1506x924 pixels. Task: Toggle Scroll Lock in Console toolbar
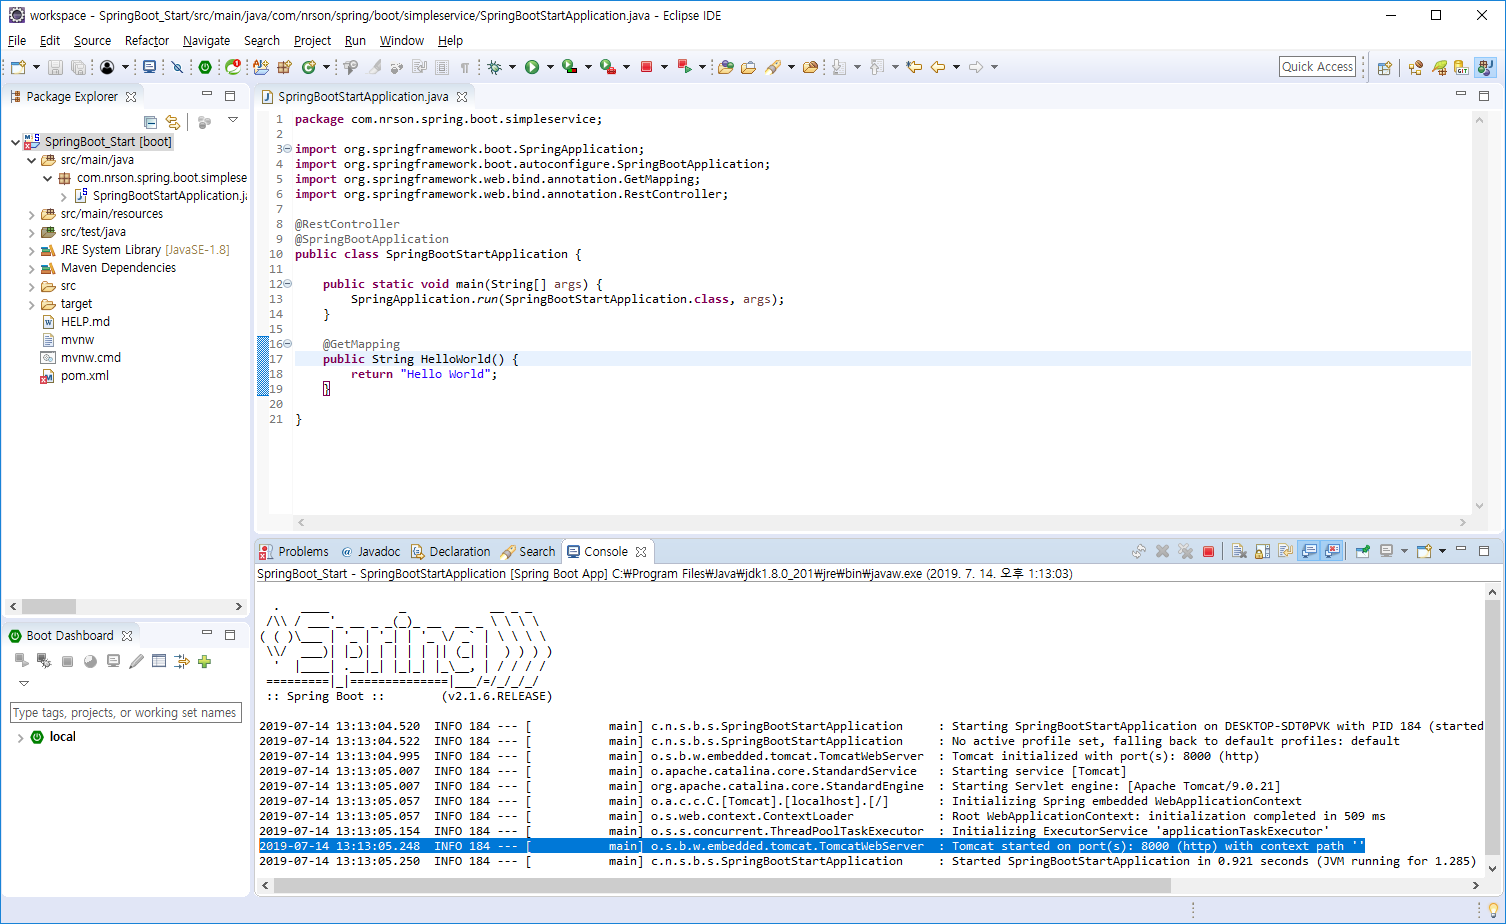tap(1262, 551)
